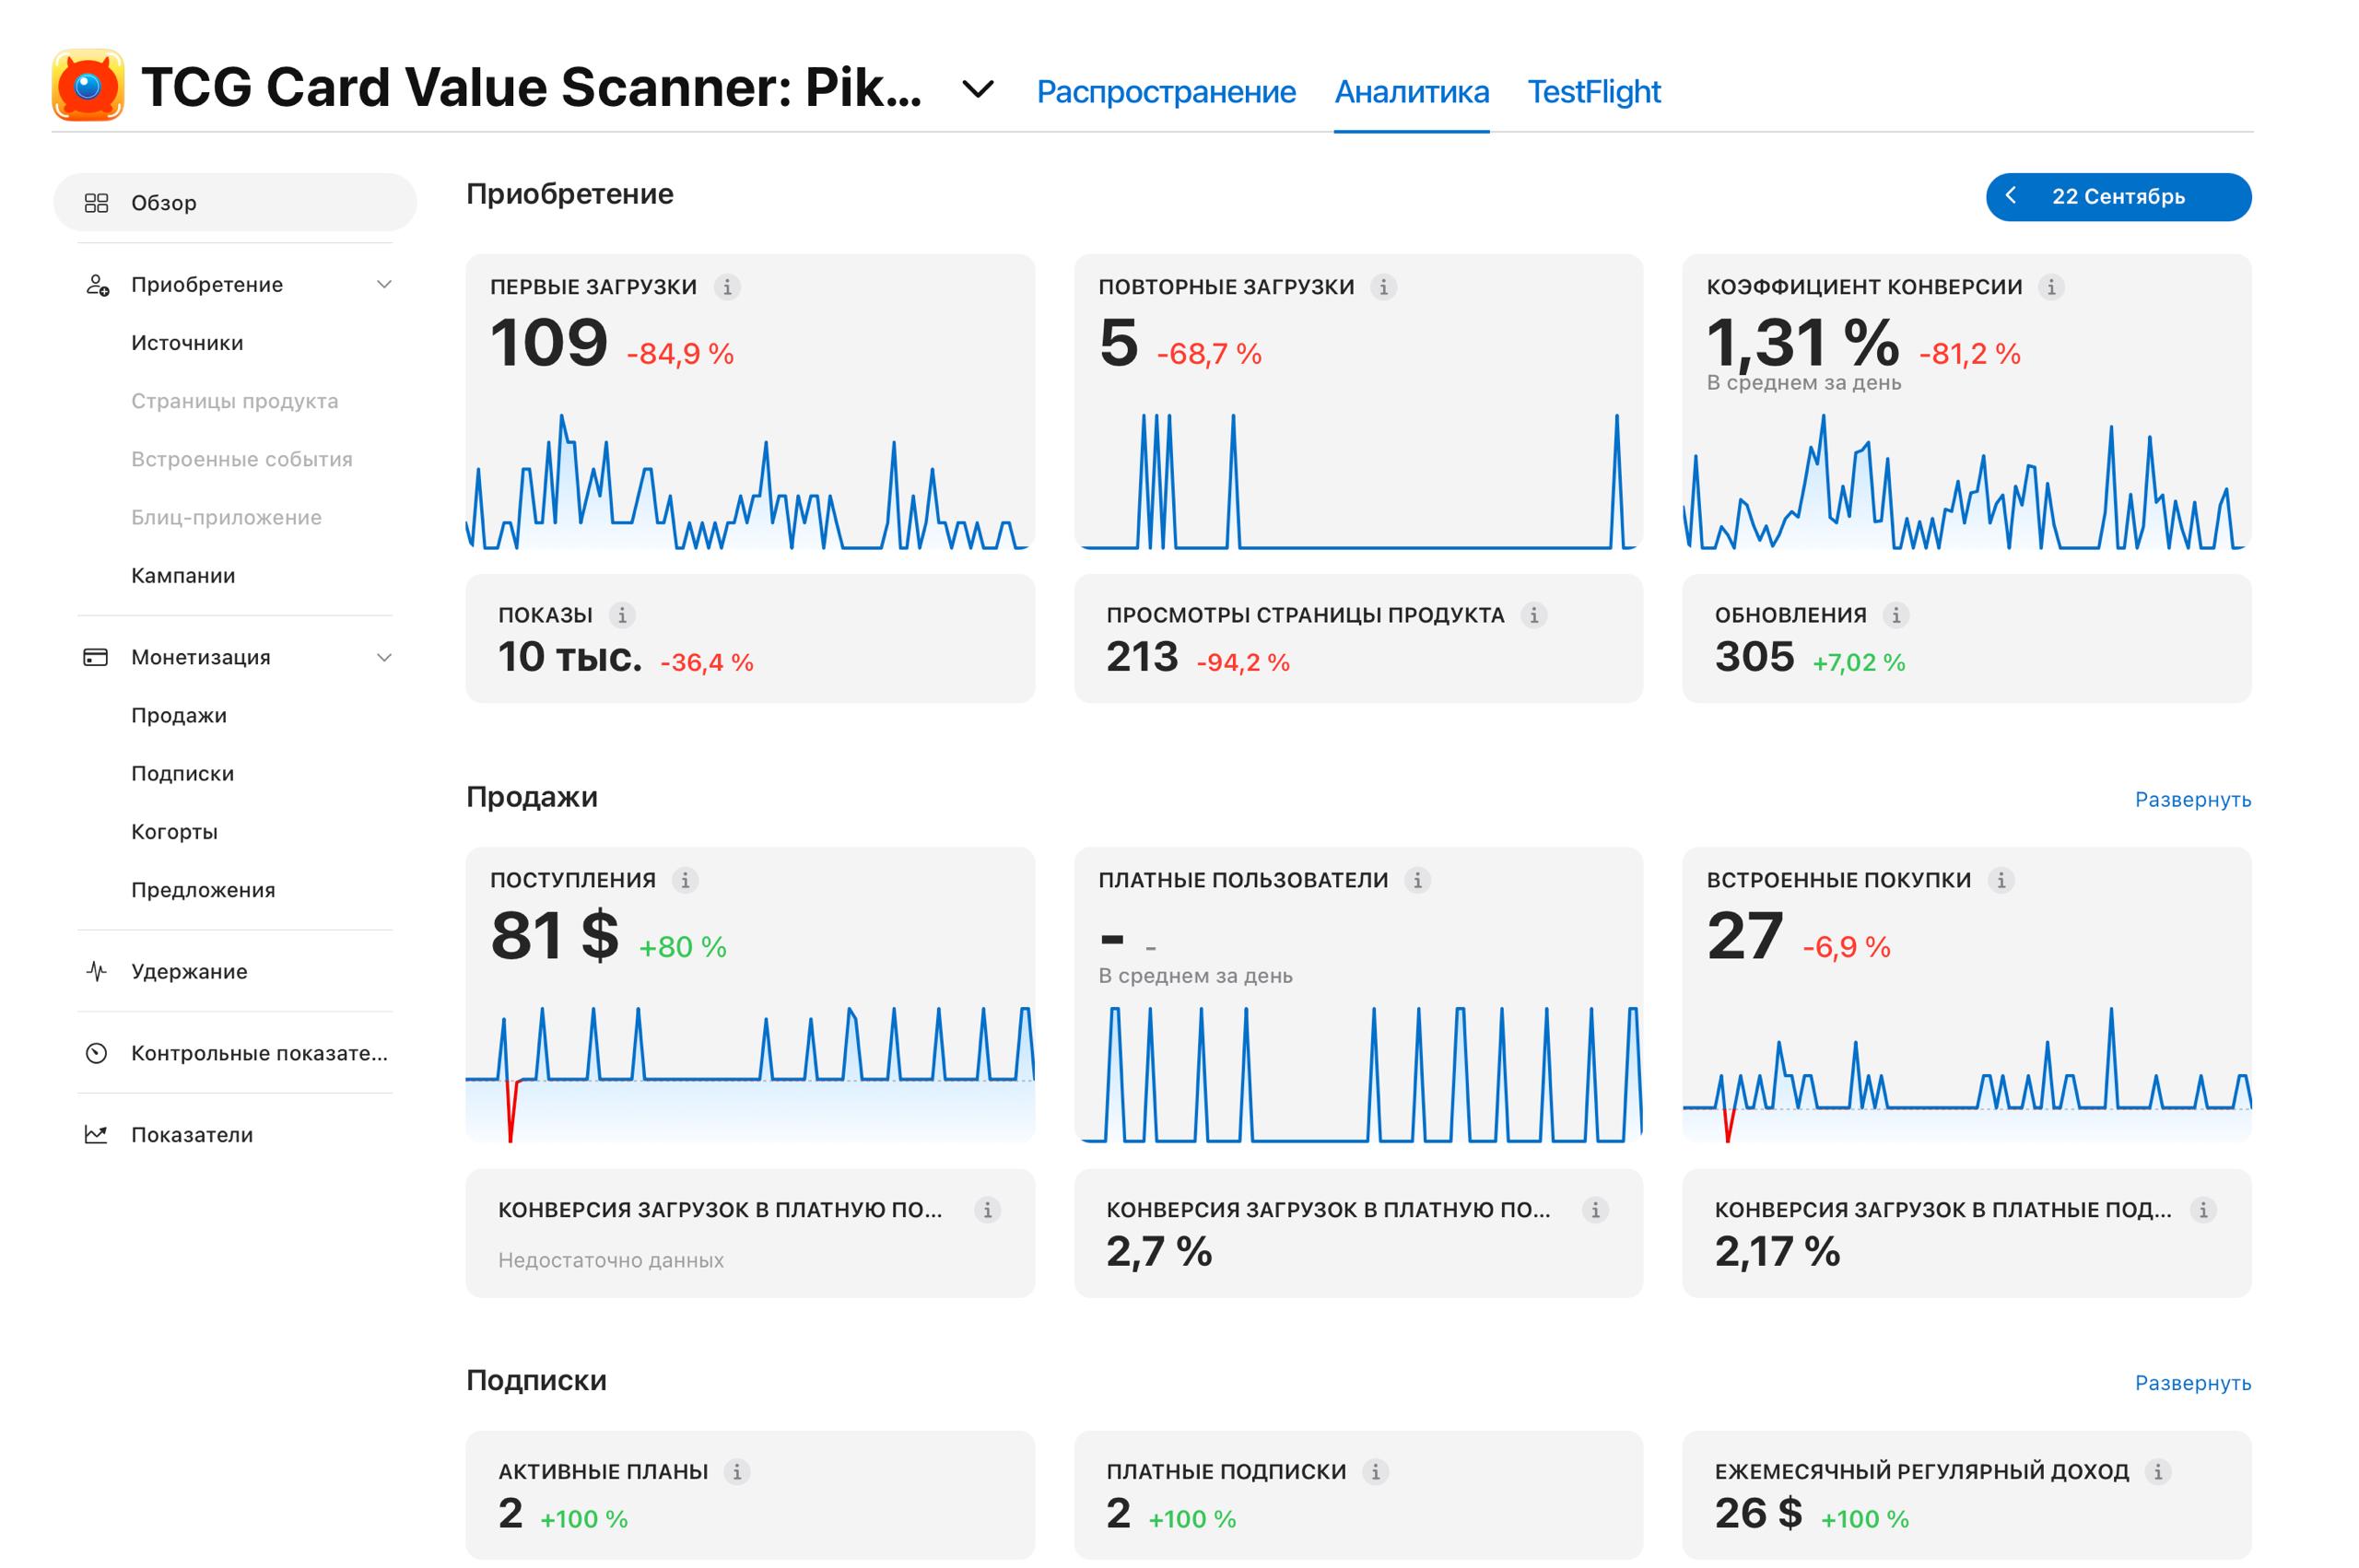Open the TestFlight tab

tap(1593, 92)
